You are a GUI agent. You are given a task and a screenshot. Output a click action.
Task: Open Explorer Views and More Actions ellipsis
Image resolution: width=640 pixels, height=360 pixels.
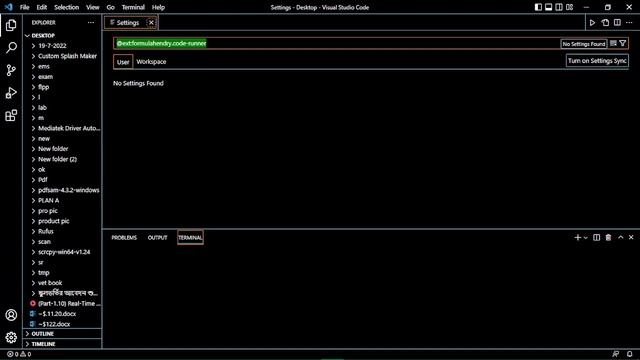91,23
